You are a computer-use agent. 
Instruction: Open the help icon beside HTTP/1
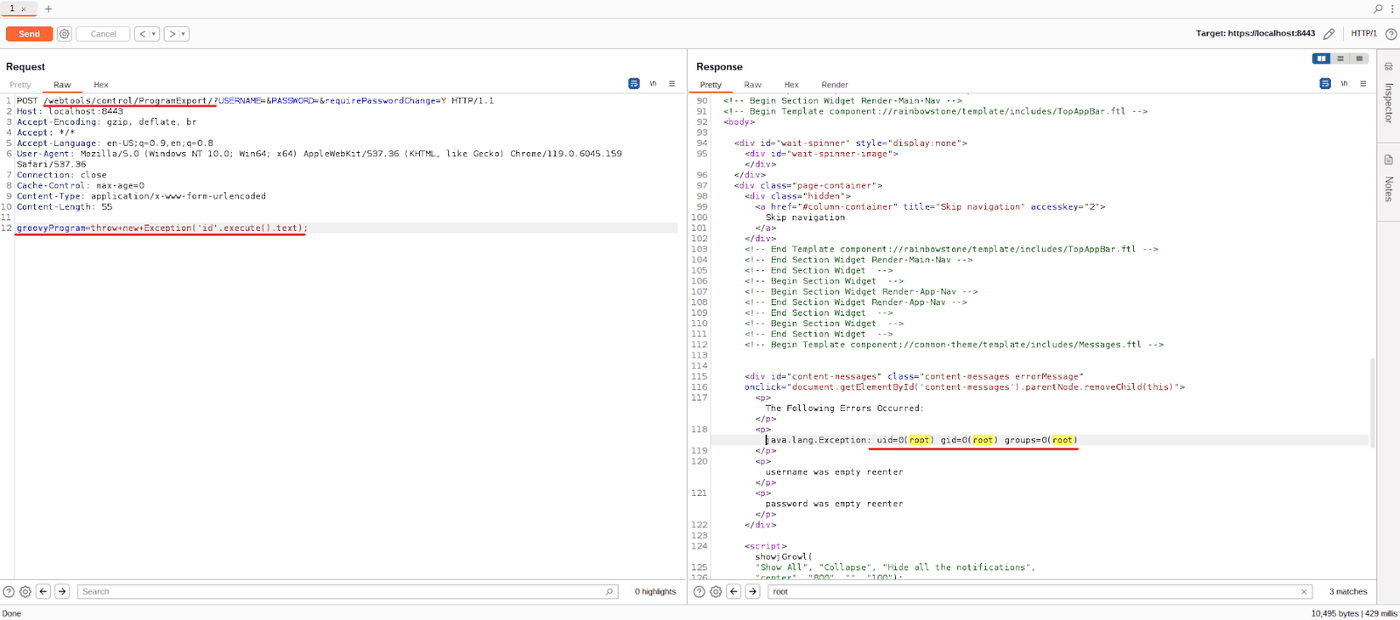(1390, 34)
